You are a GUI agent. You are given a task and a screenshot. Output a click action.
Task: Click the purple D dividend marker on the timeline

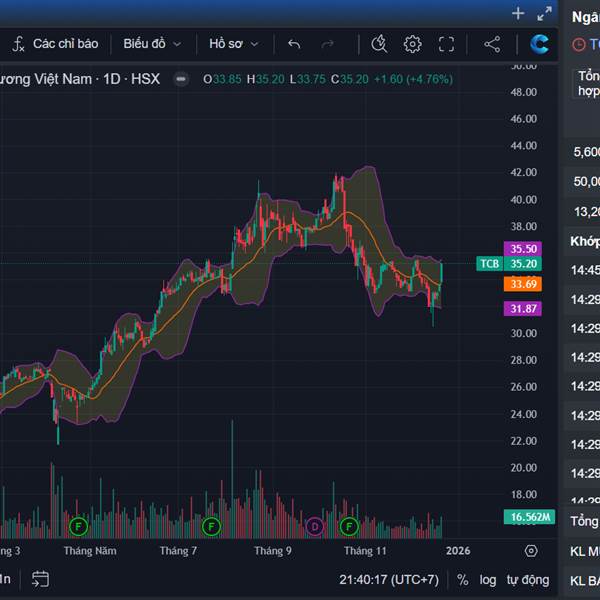315,526
